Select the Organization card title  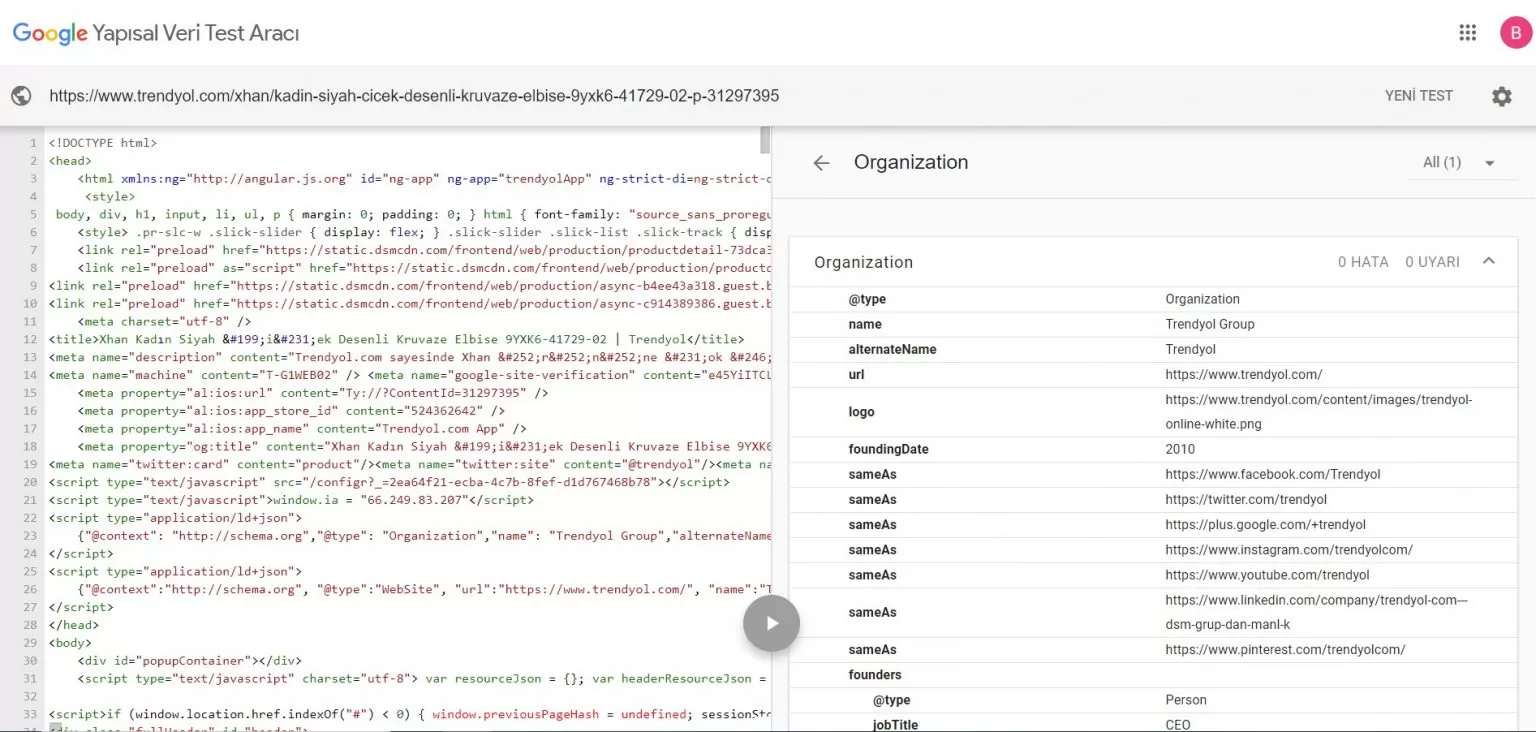tap(863, 262)
